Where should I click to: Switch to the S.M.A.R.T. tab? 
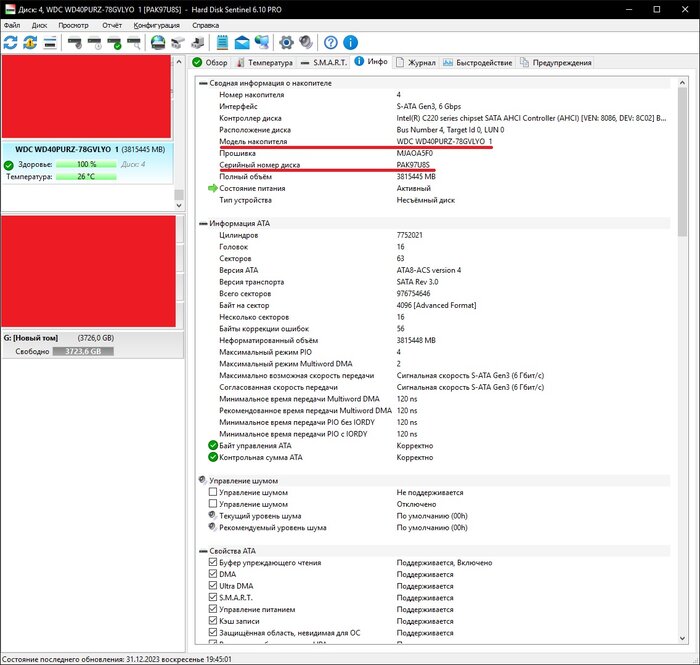click(x=324, y=62)
